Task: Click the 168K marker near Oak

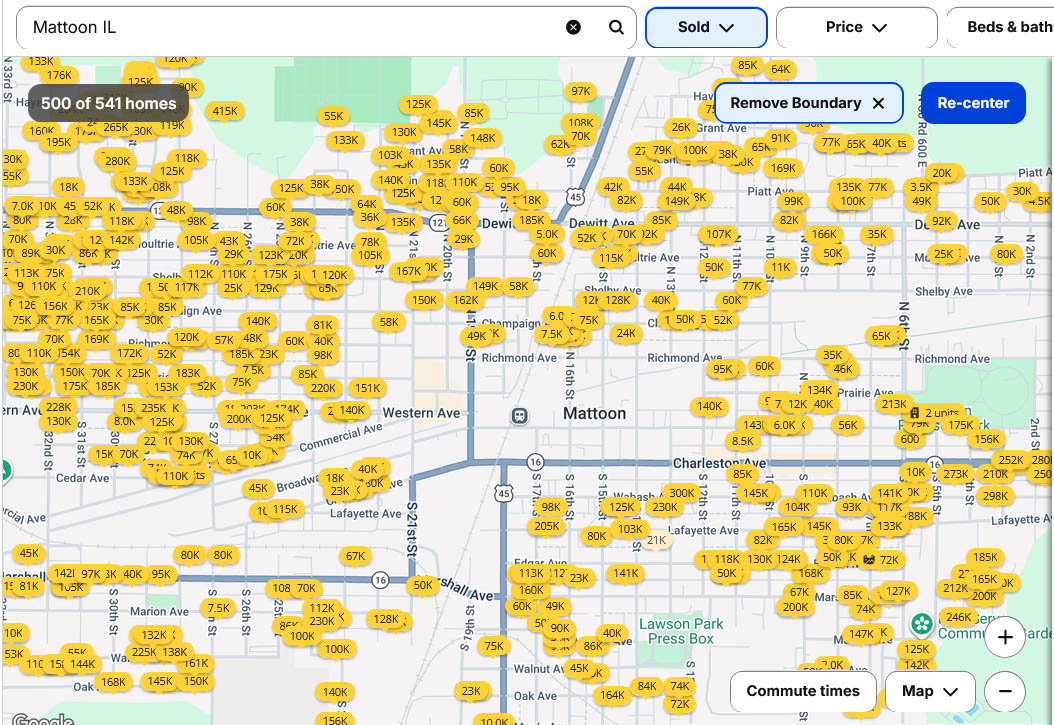Action: 113,682
